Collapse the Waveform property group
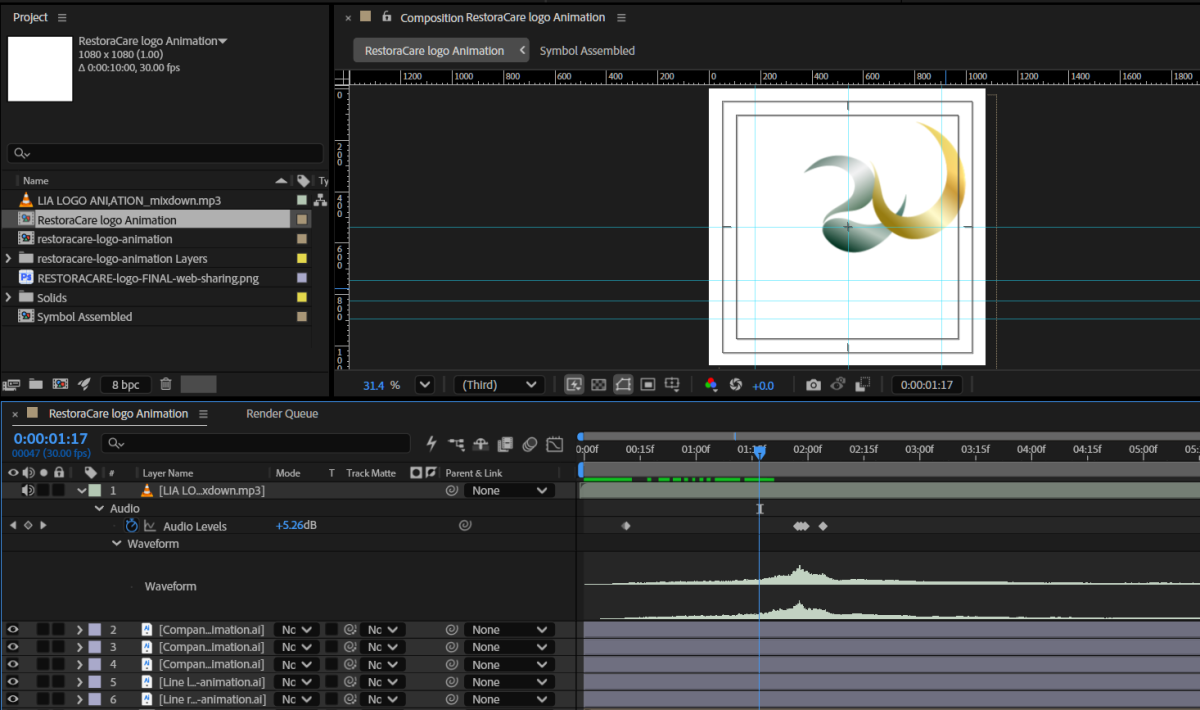The width and height of the screenshot is (1200, 710). point(116,543)
